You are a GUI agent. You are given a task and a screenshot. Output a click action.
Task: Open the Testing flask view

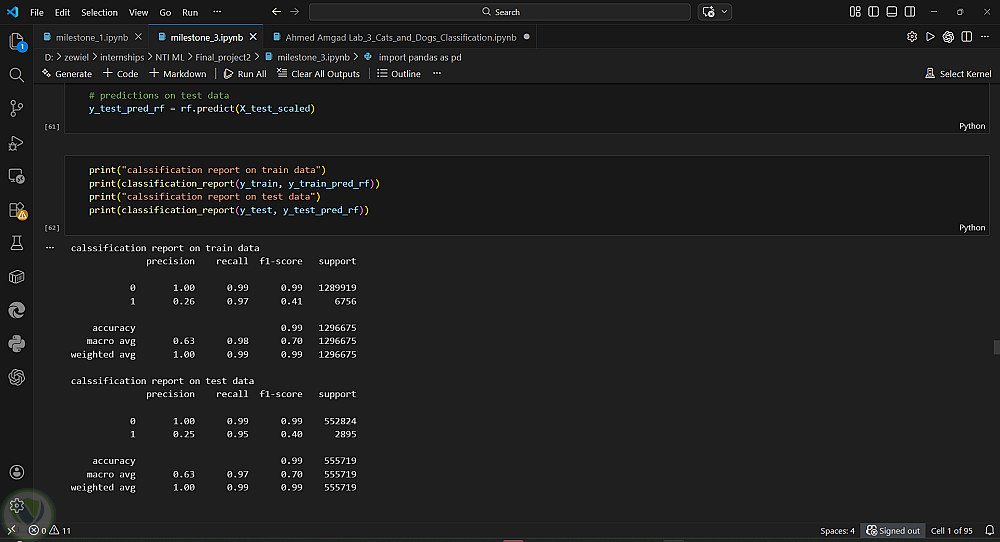point(16,243)
